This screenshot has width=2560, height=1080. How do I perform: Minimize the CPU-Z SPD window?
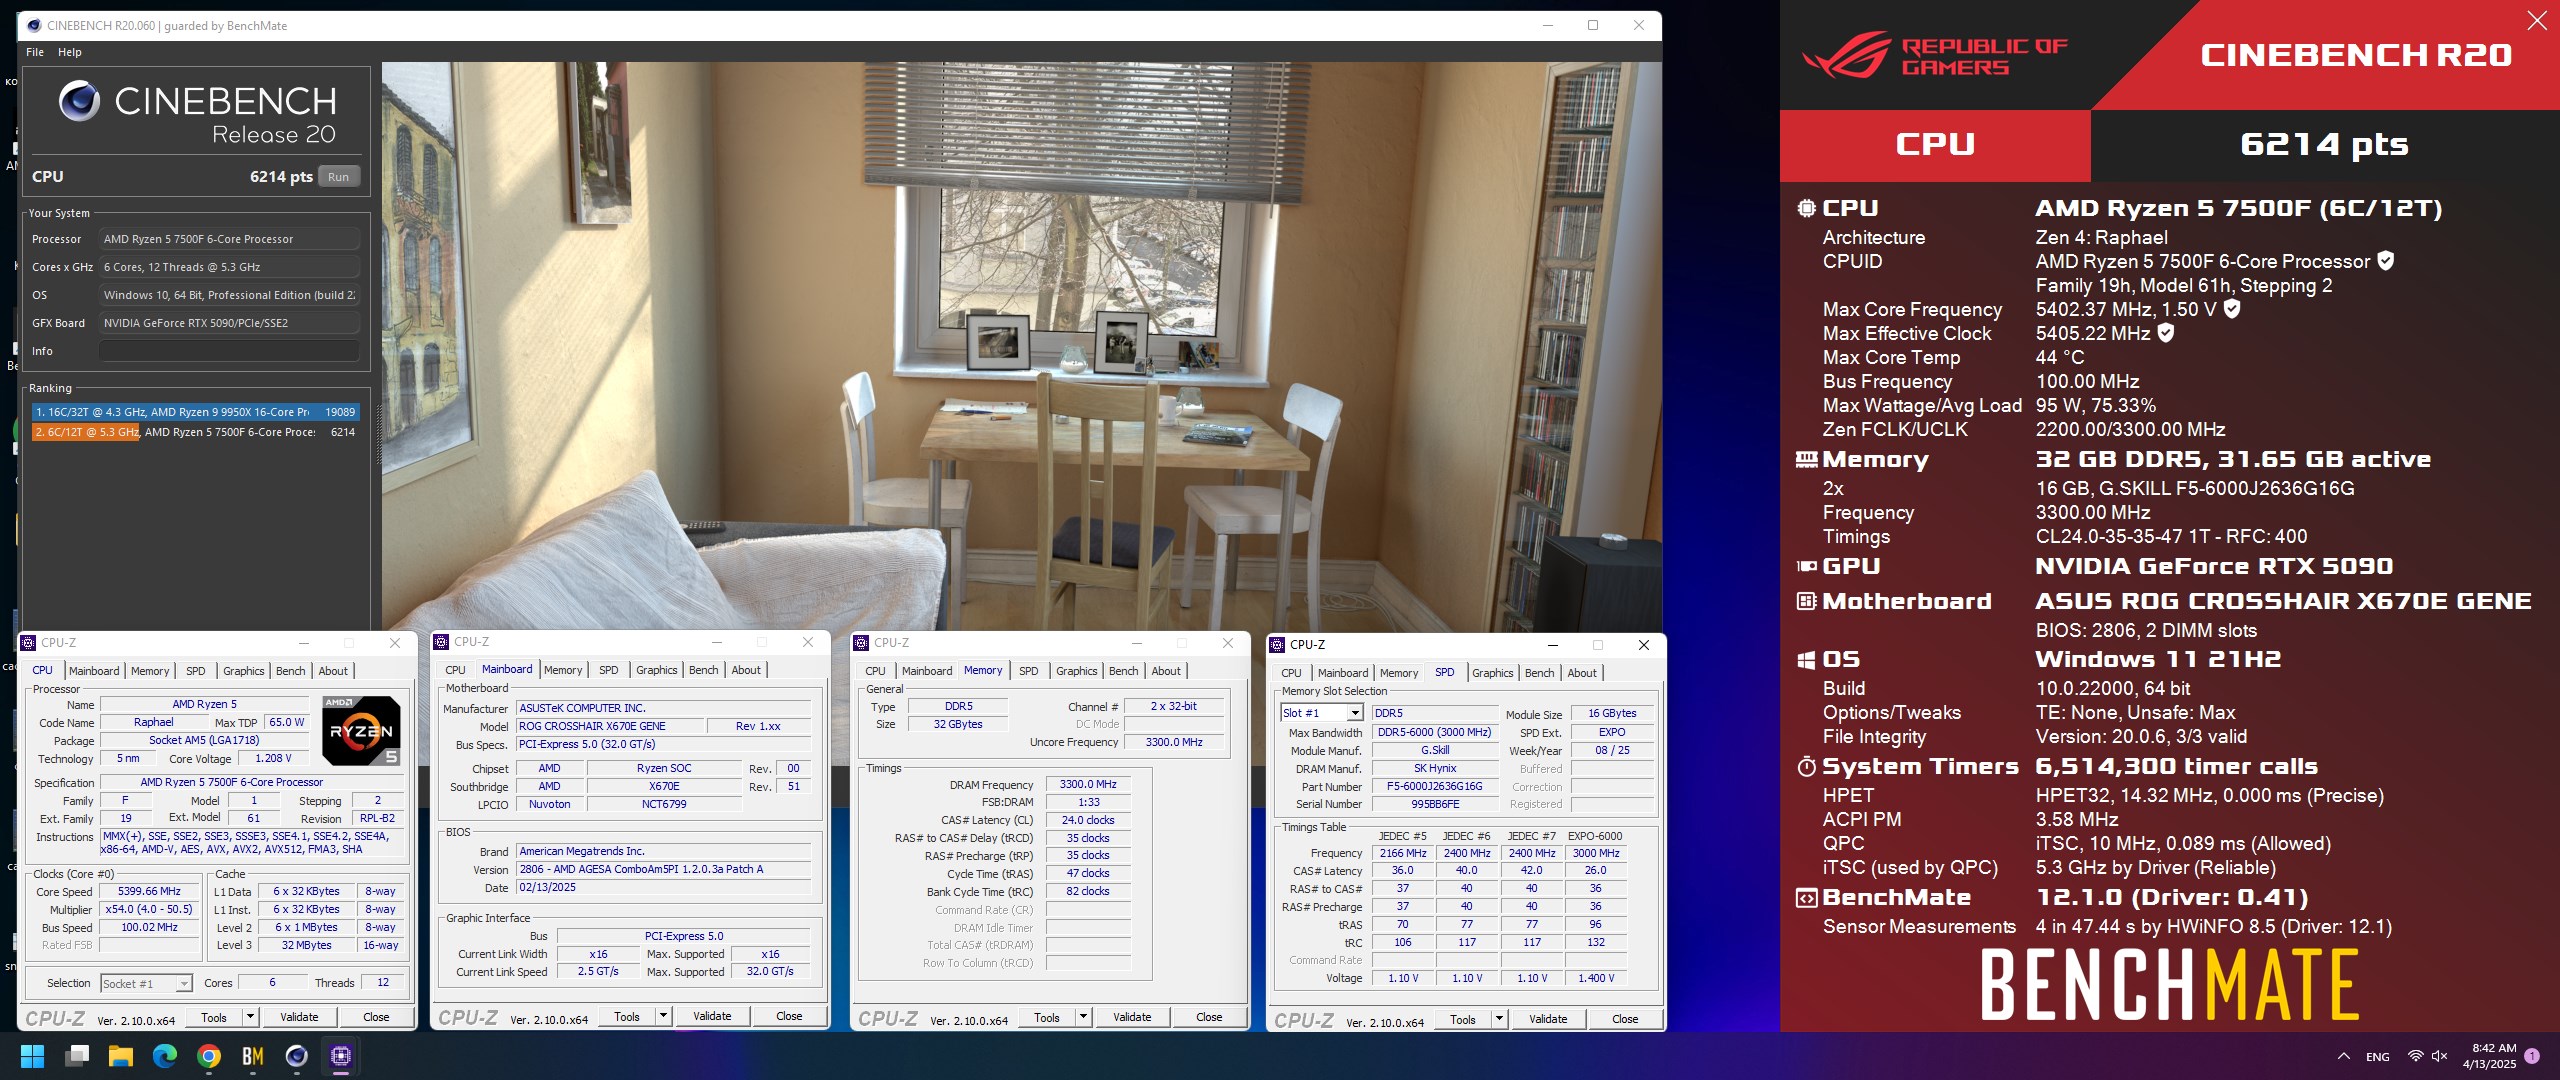[1553, 645]
